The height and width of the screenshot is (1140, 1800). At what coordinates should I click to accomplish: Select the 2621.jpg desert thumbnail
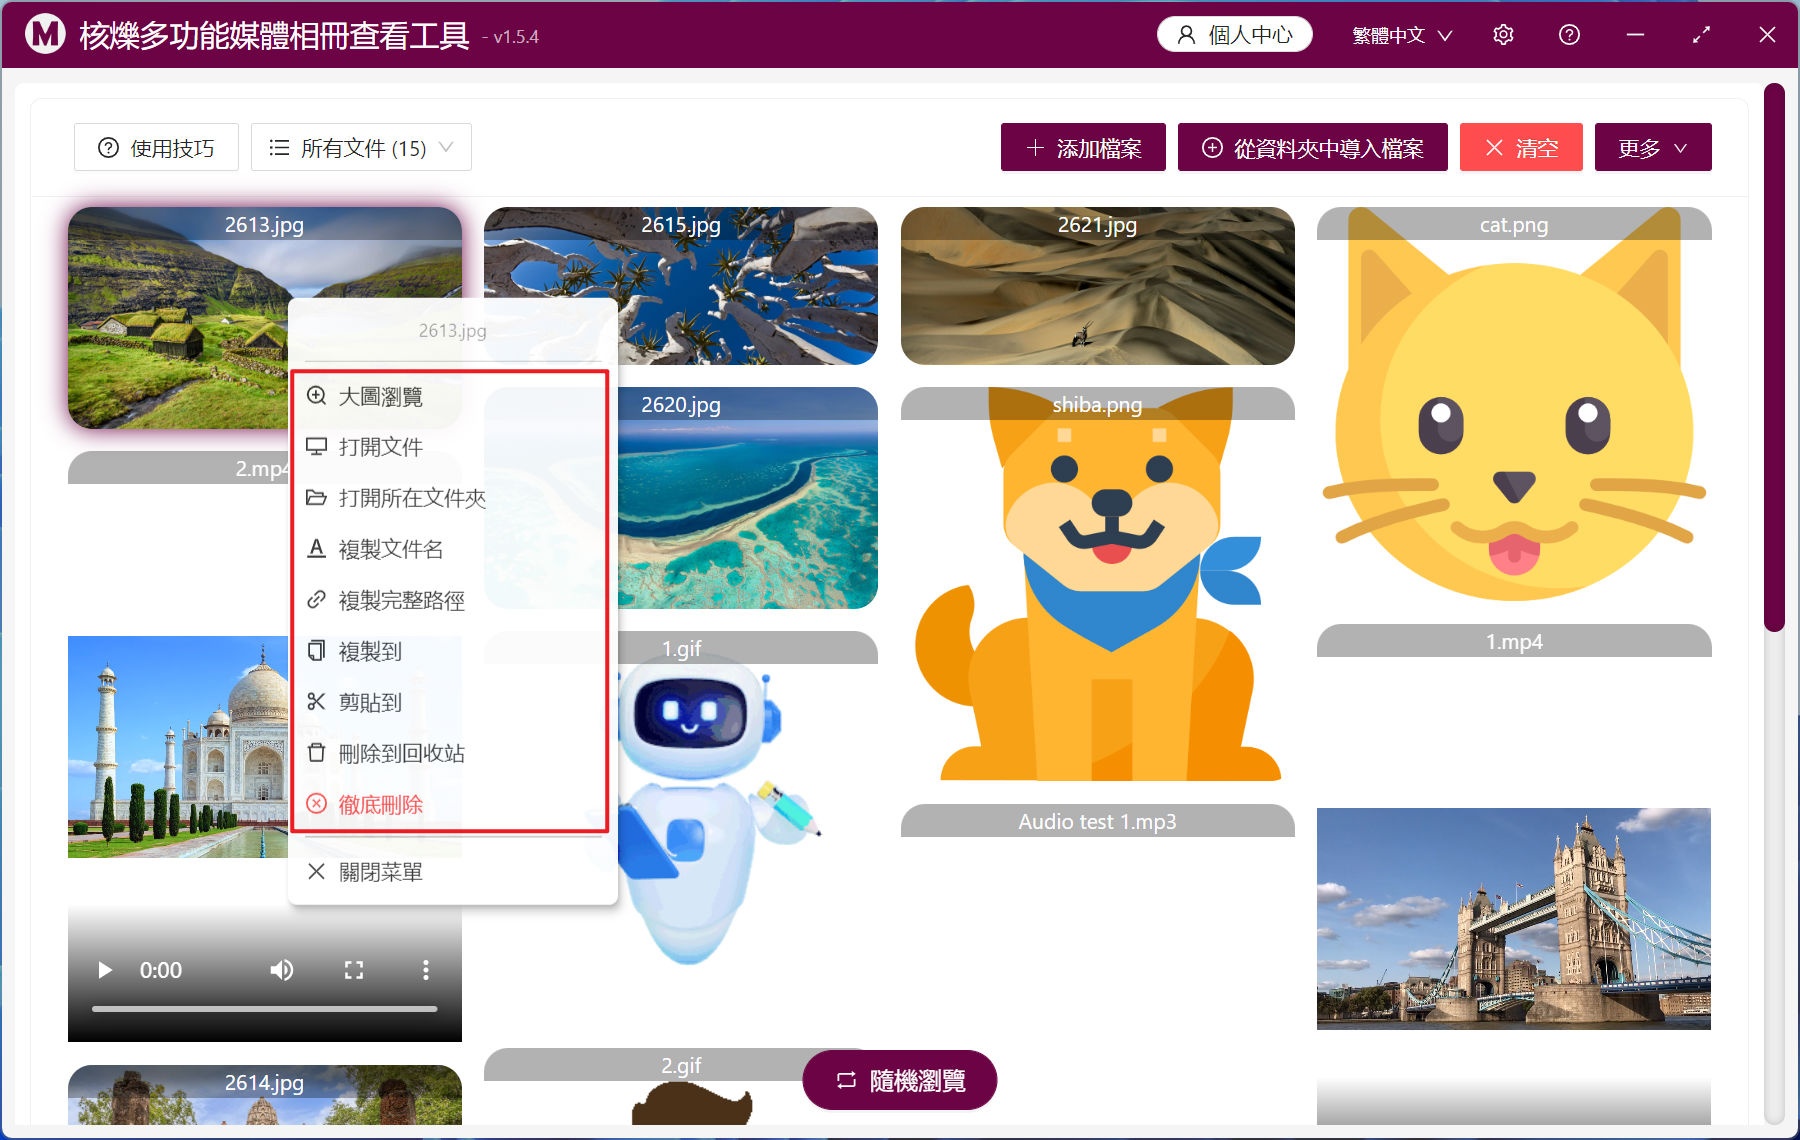tap(1097, 286)
